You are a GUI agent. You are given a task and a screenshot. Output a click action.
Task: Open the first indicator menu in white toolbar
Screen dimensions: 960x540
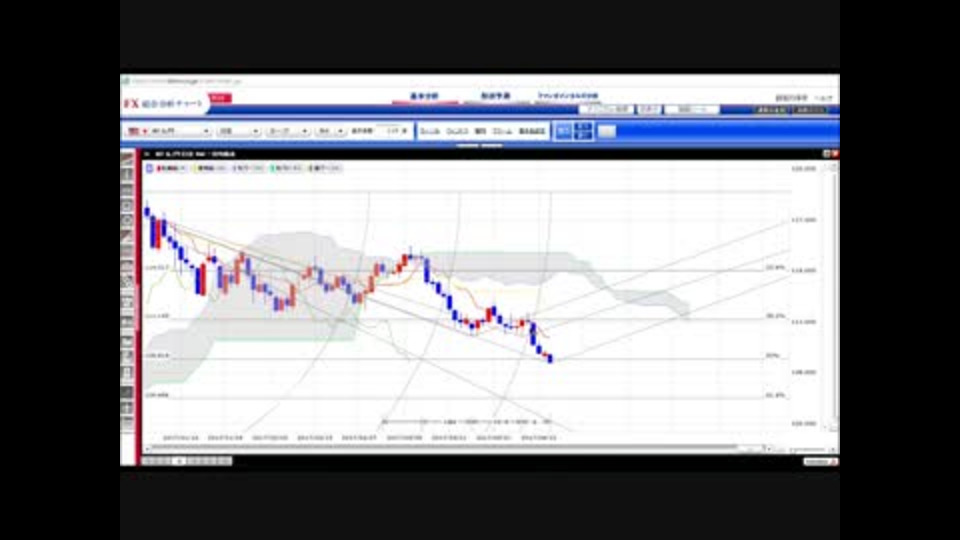pyautogui.click(x=430, y=131)
